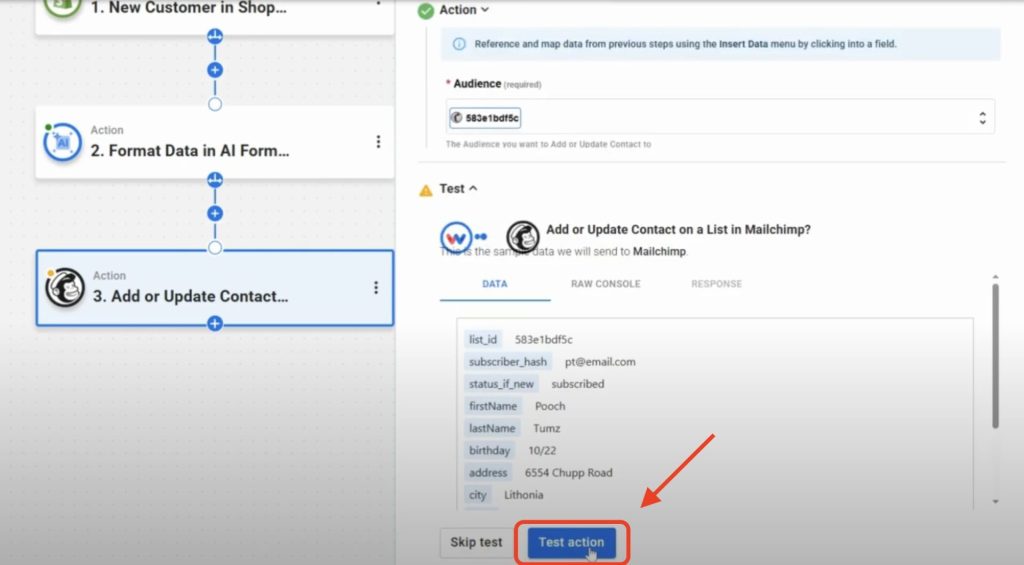Add step with plus below step 1
1024x565 pixels.
[215, 70]
